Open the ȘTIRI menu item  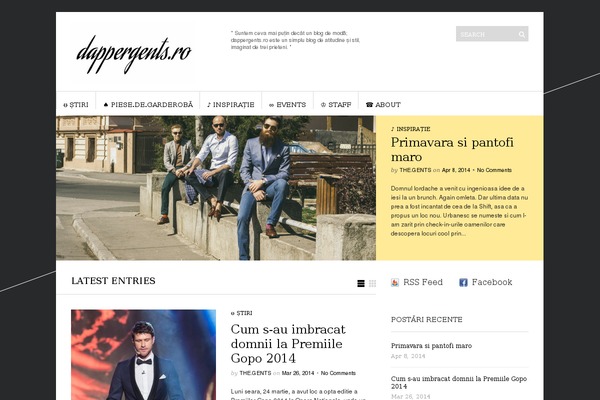[x=76, y=104]
